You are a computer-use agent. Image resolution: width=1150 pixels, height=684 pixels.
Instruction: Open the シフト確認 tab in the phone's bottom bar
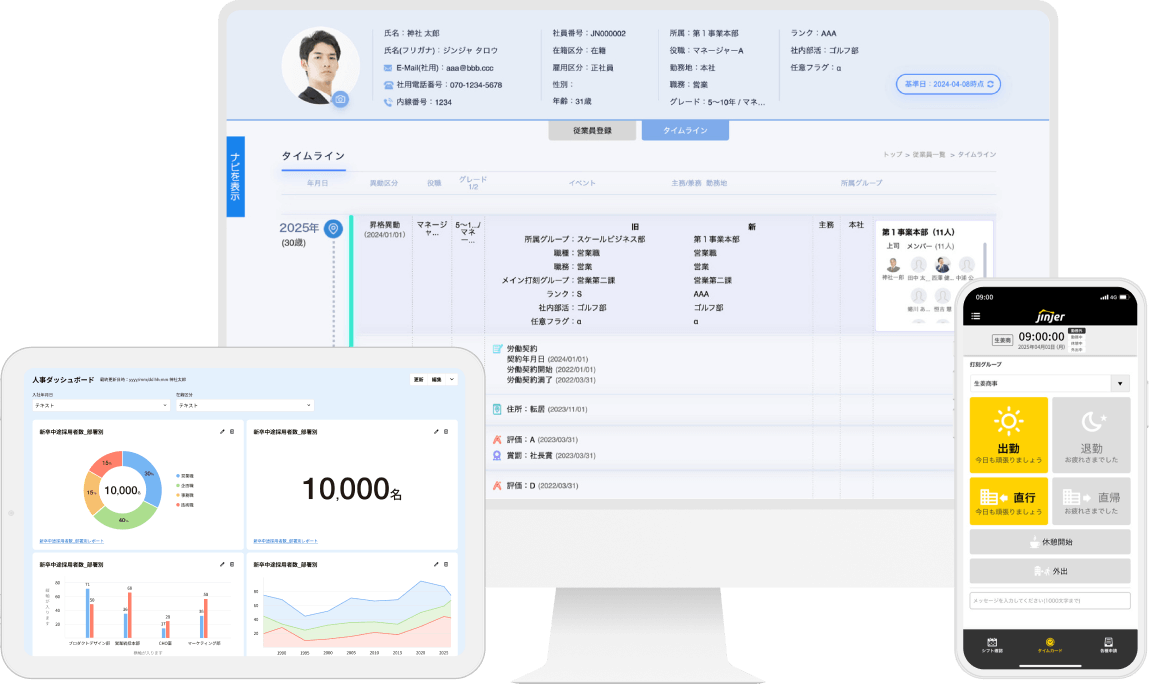point(992,645)
